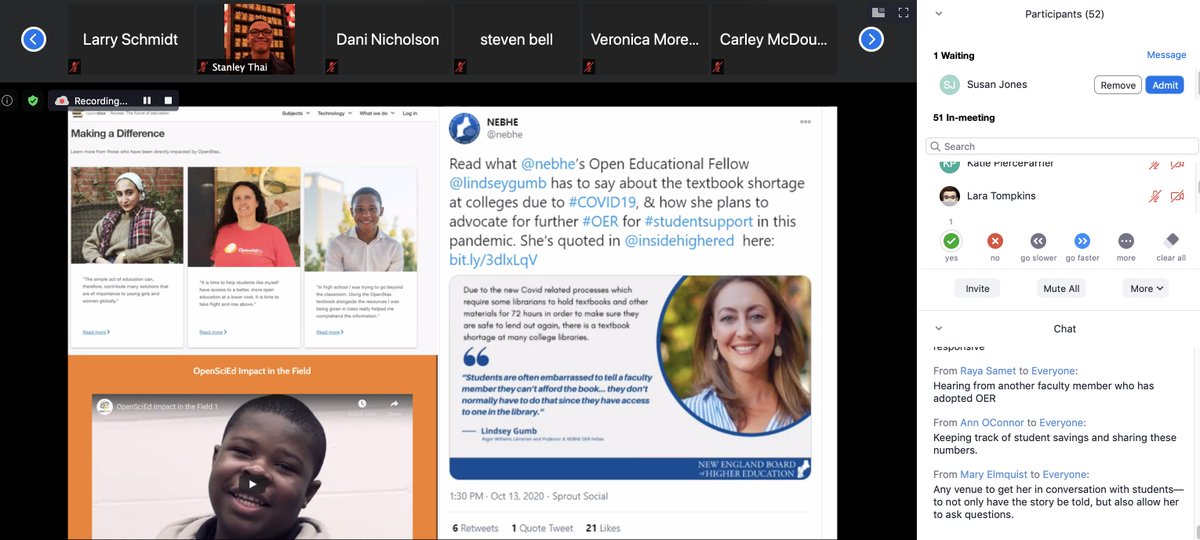1200x540 pixels.
Task: Click Lara Tompkins' video-off camera icon
Action: pyautogui.click(x=1177, y=195)
